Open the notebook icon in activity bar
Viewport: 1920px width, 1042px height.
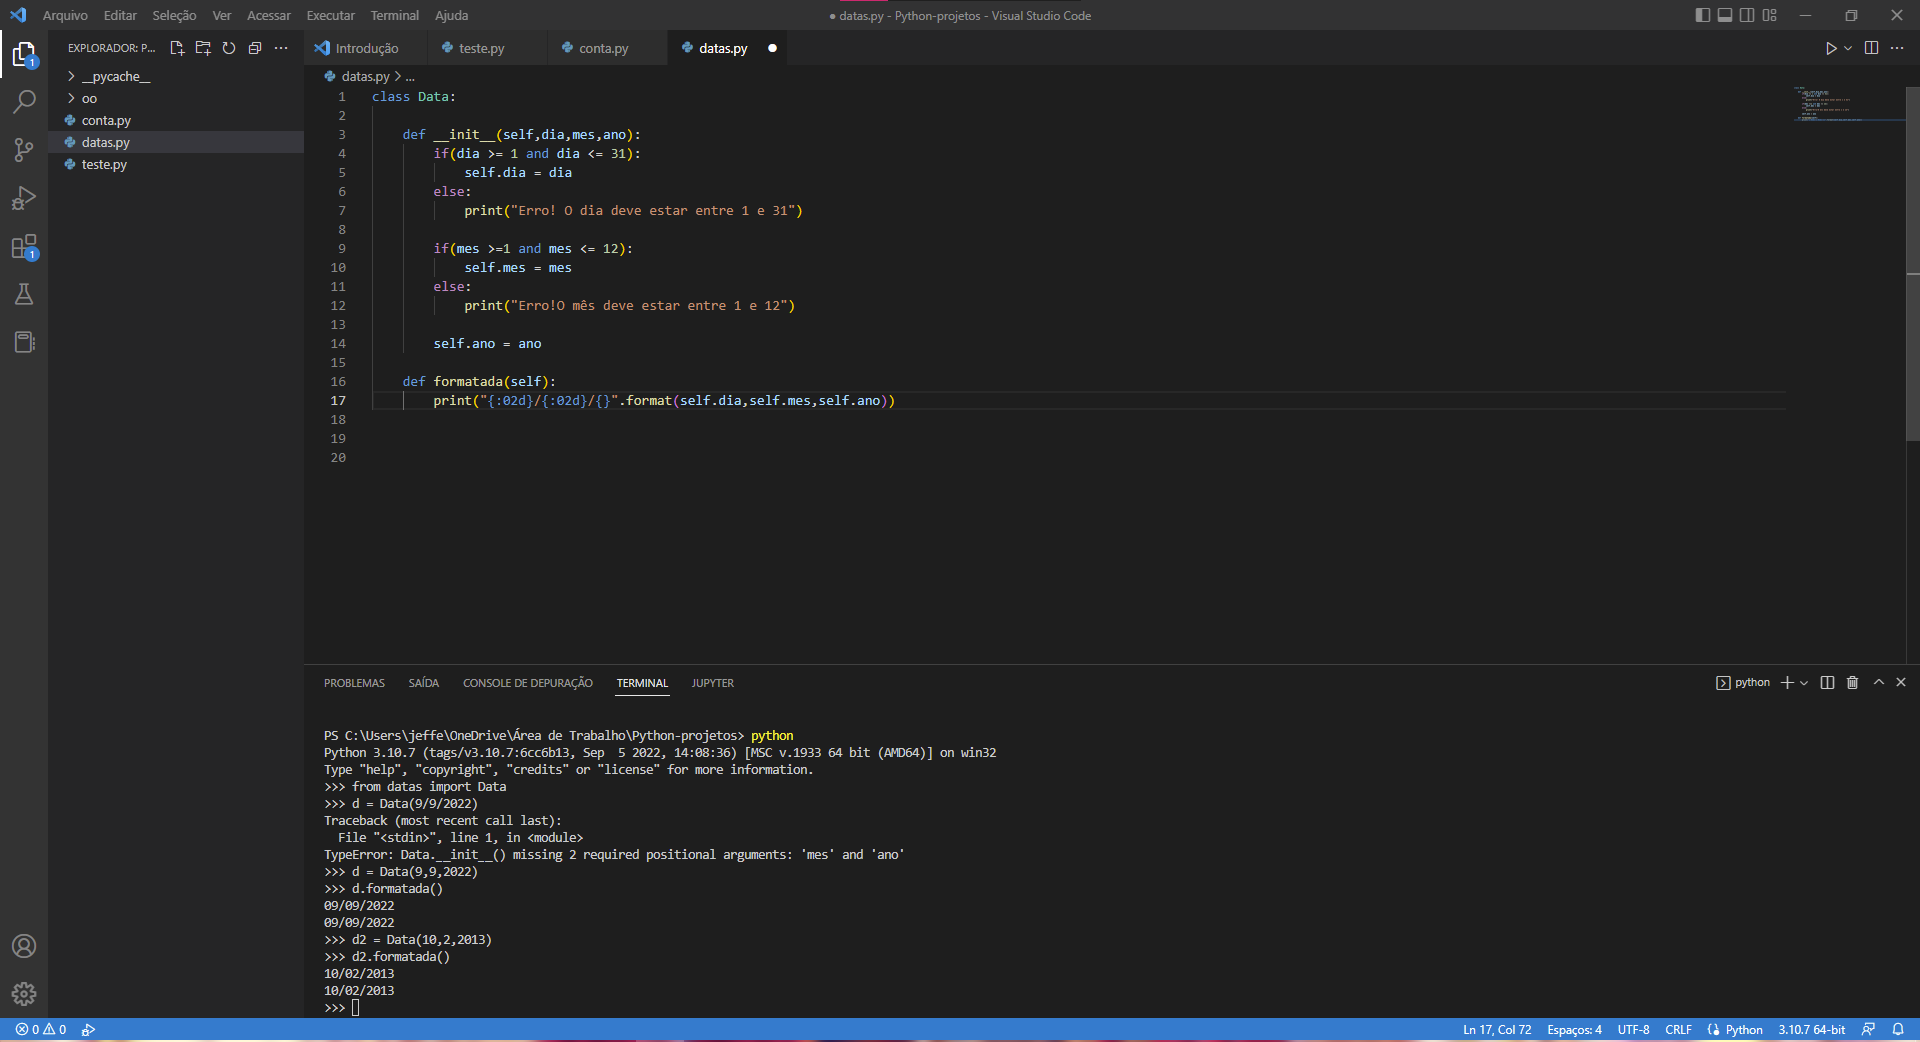point(24,342)
